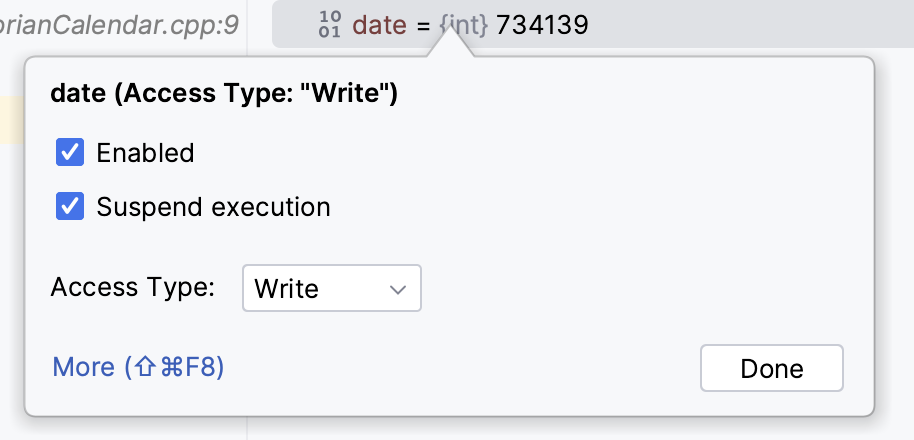Open the Access Type combo box showing Write
The height and width of the screenshot is (440, 914).
[331, 289]
